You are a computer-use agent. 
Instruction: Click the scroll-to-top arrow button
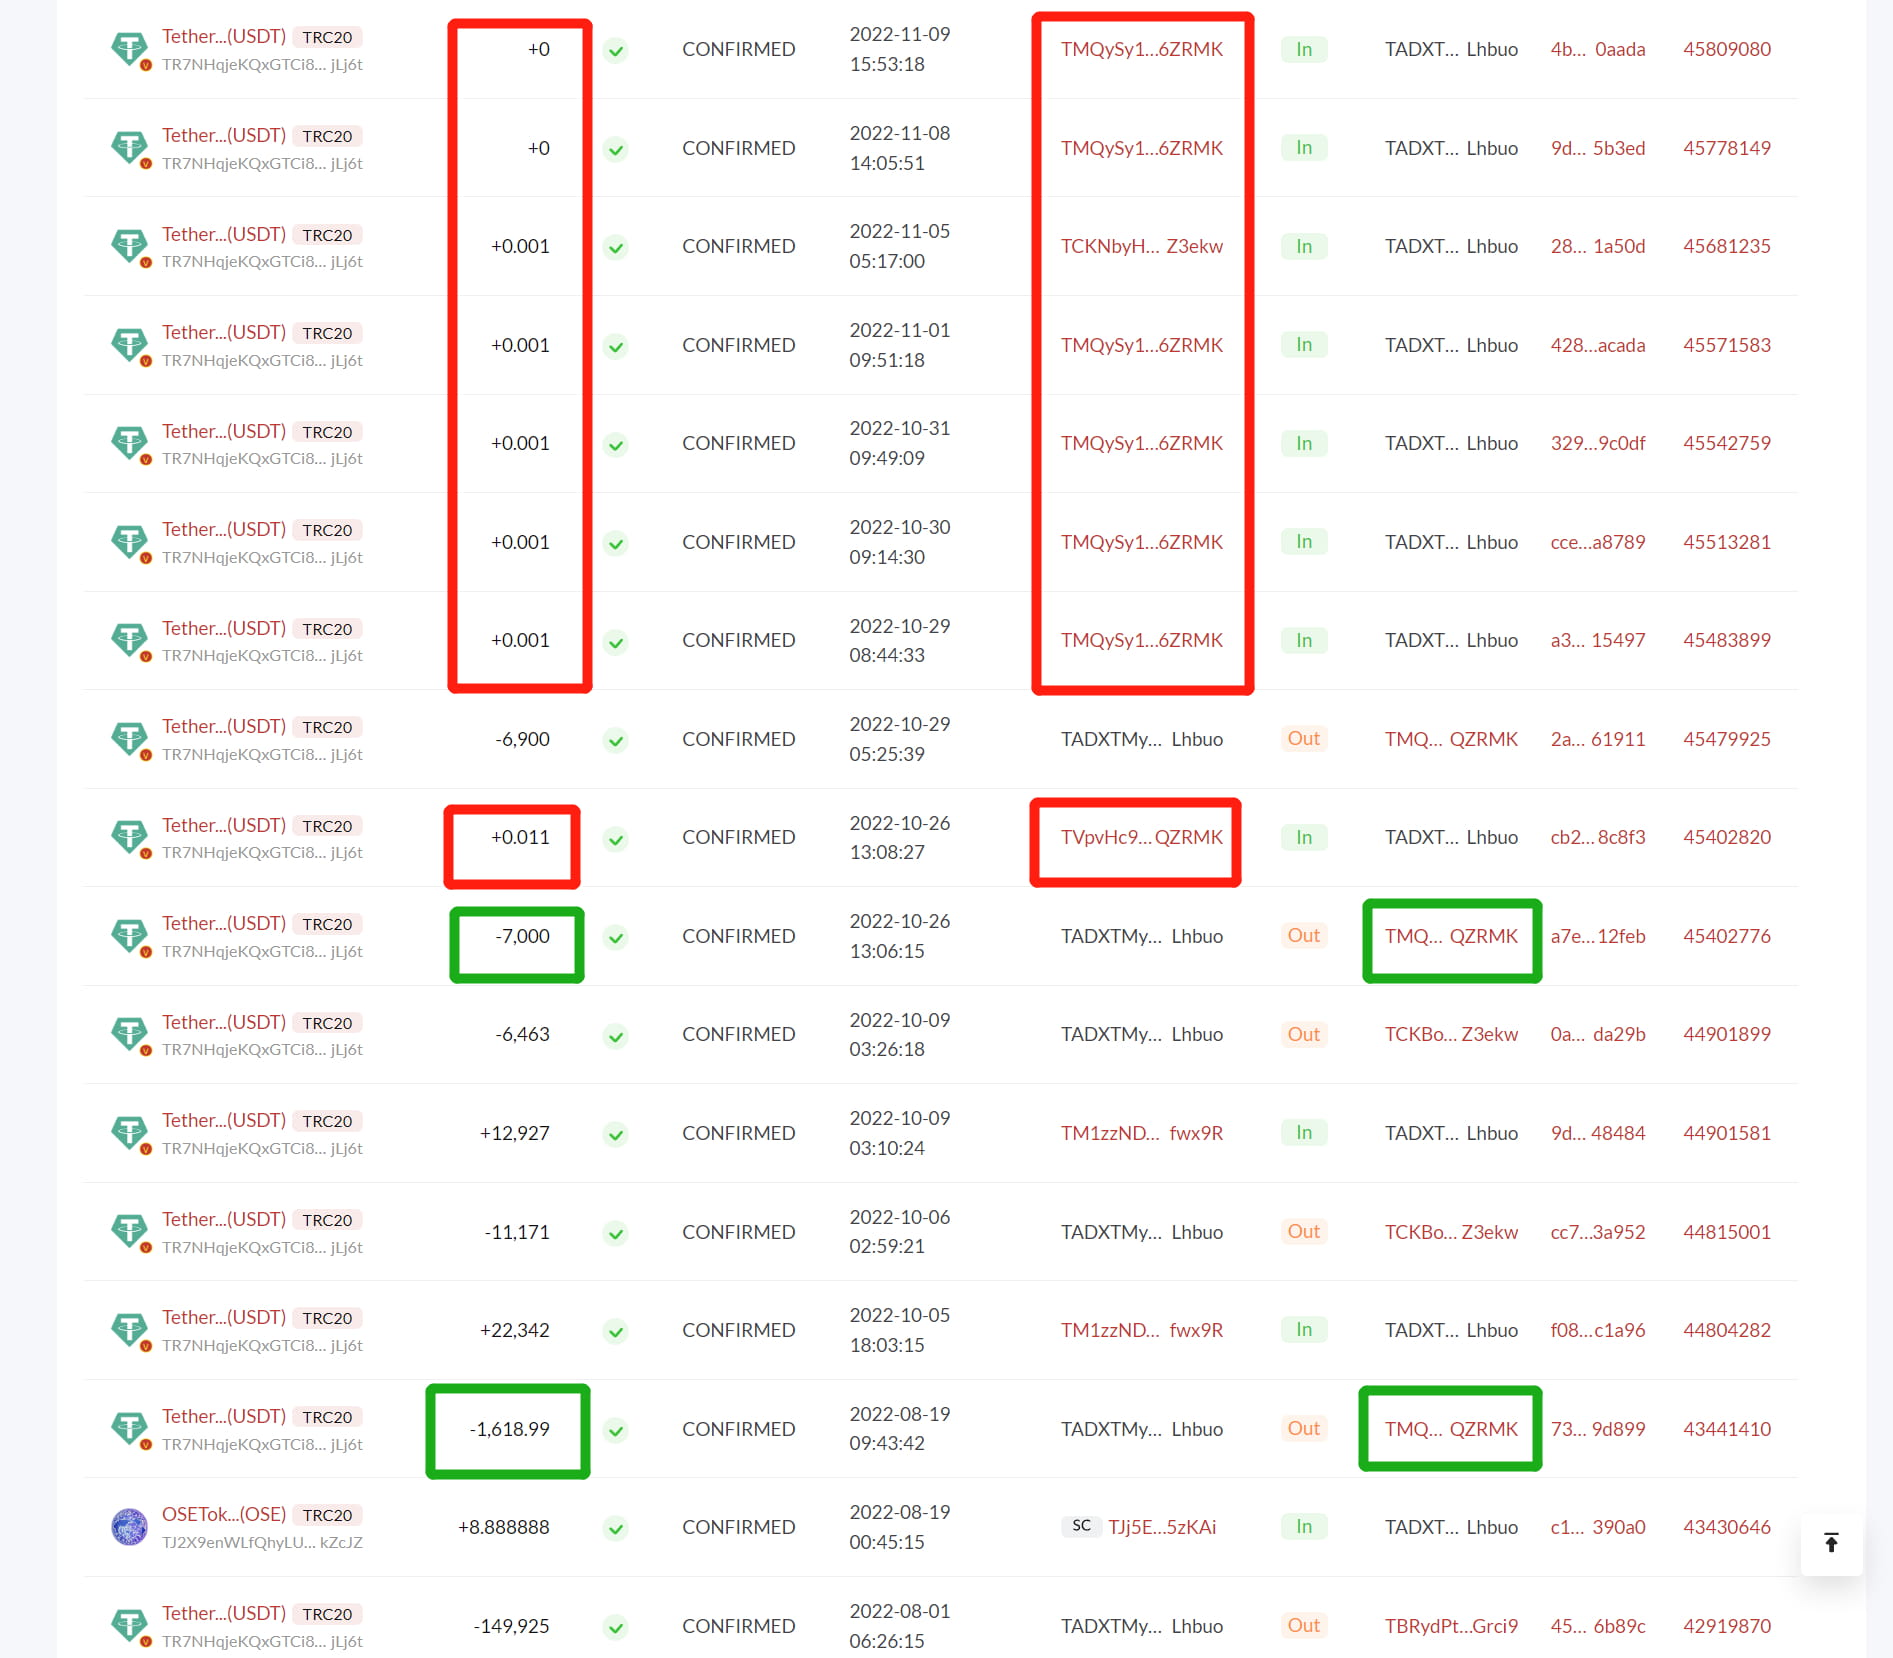1831,1543
